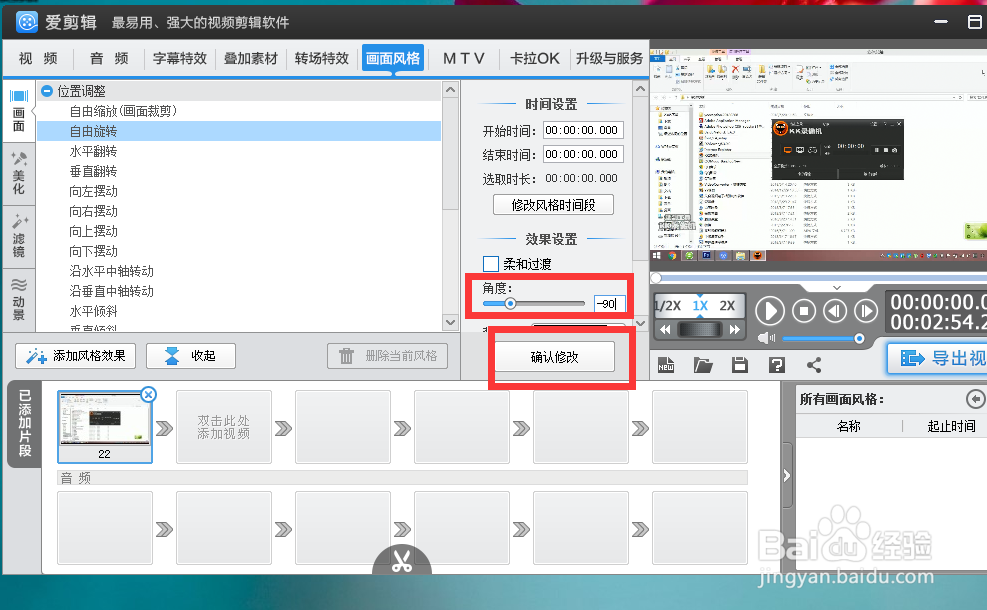Switch to the MTV tab
The width and height of the screenshot is (987, 610).
tap(464, 59)
